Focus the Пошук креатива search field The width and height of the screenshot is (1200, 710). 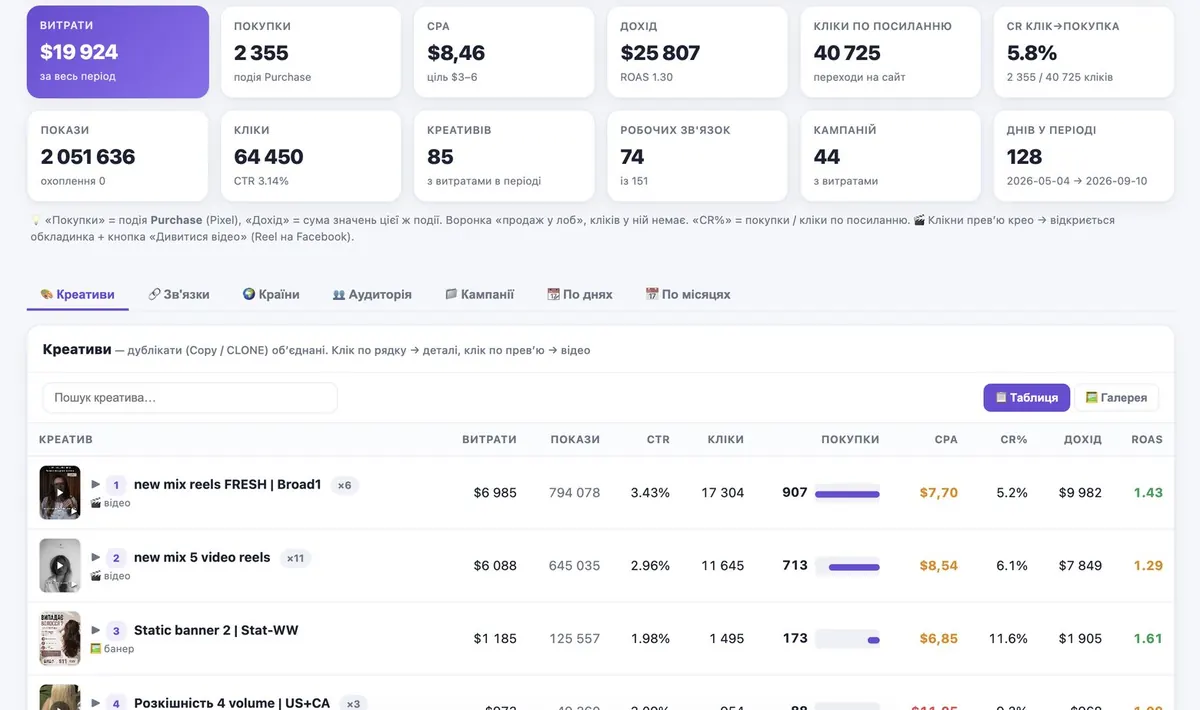190,397
